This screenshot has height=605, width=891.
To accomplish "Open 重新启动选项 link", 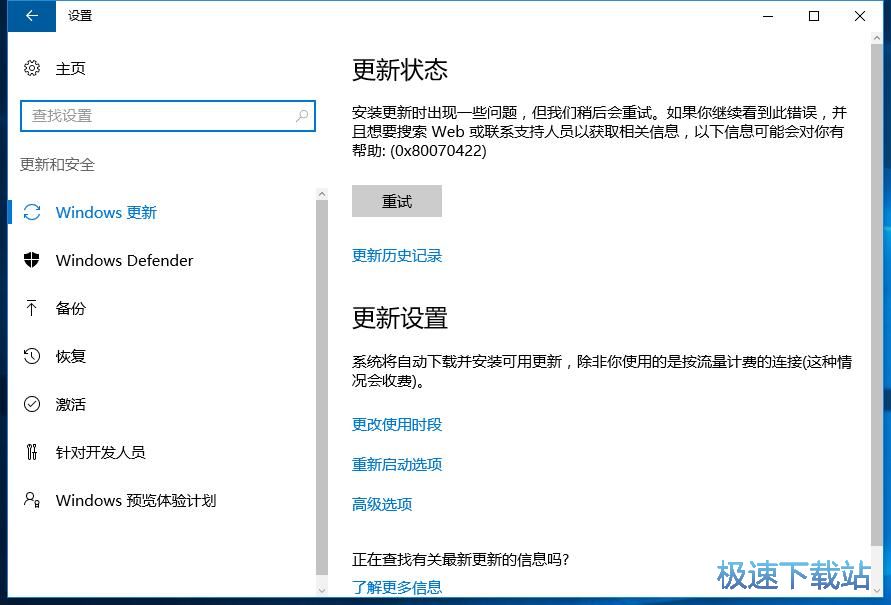I will click(397, 464).
